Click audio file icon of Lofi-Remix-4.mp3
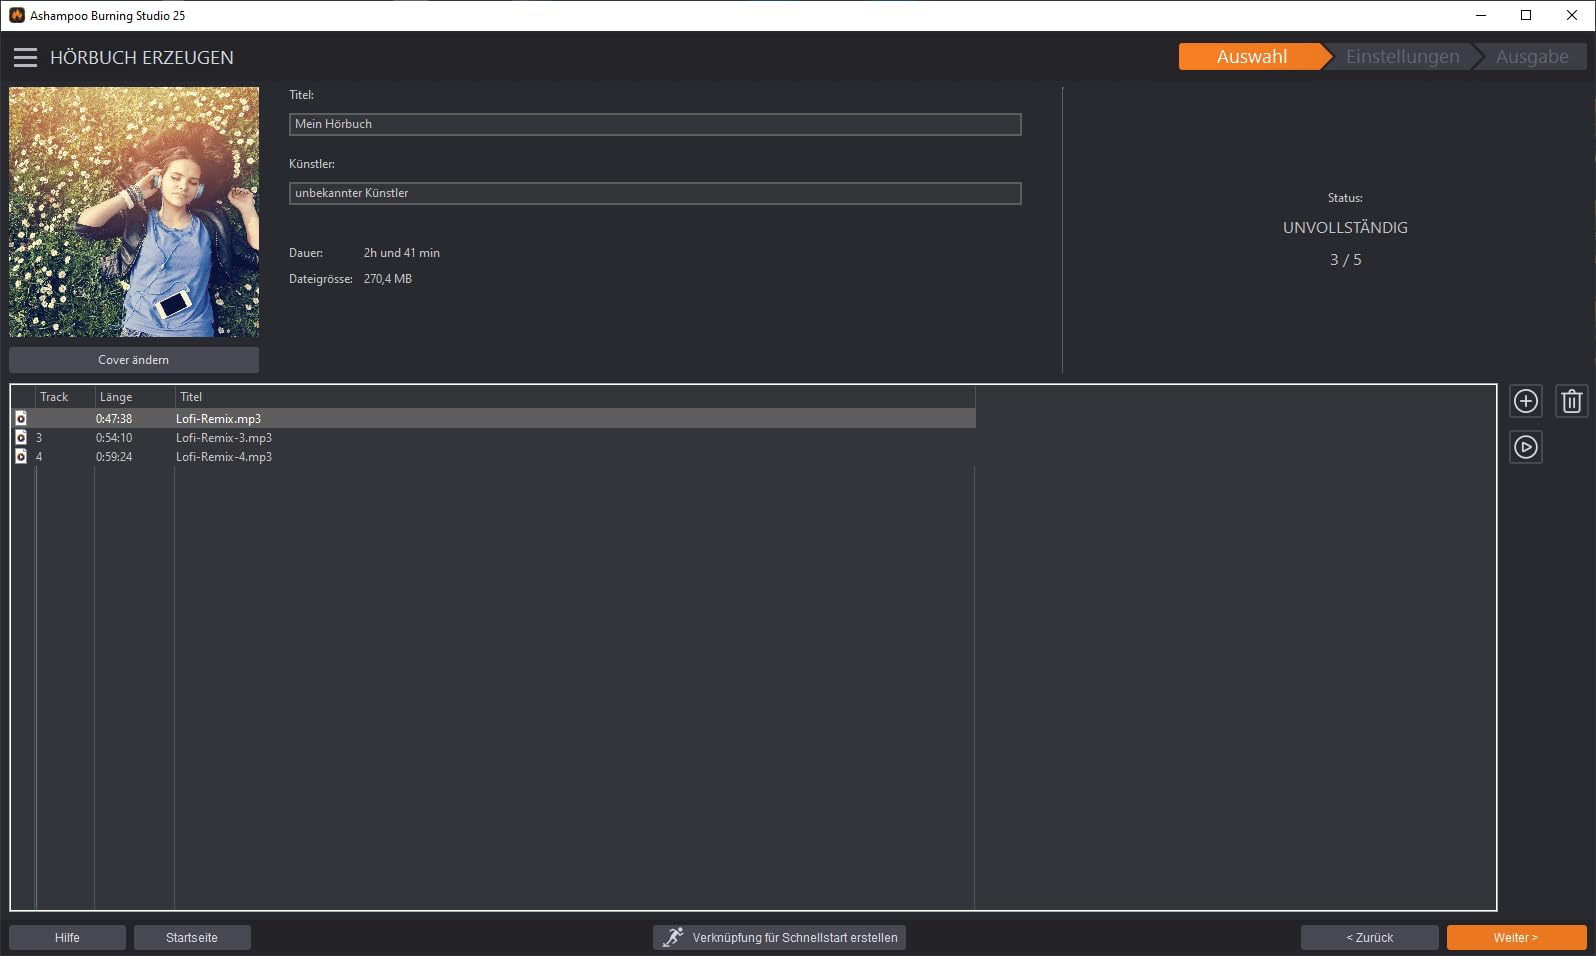The width and height of the screenshot is (1596, 956). [21, 457]
